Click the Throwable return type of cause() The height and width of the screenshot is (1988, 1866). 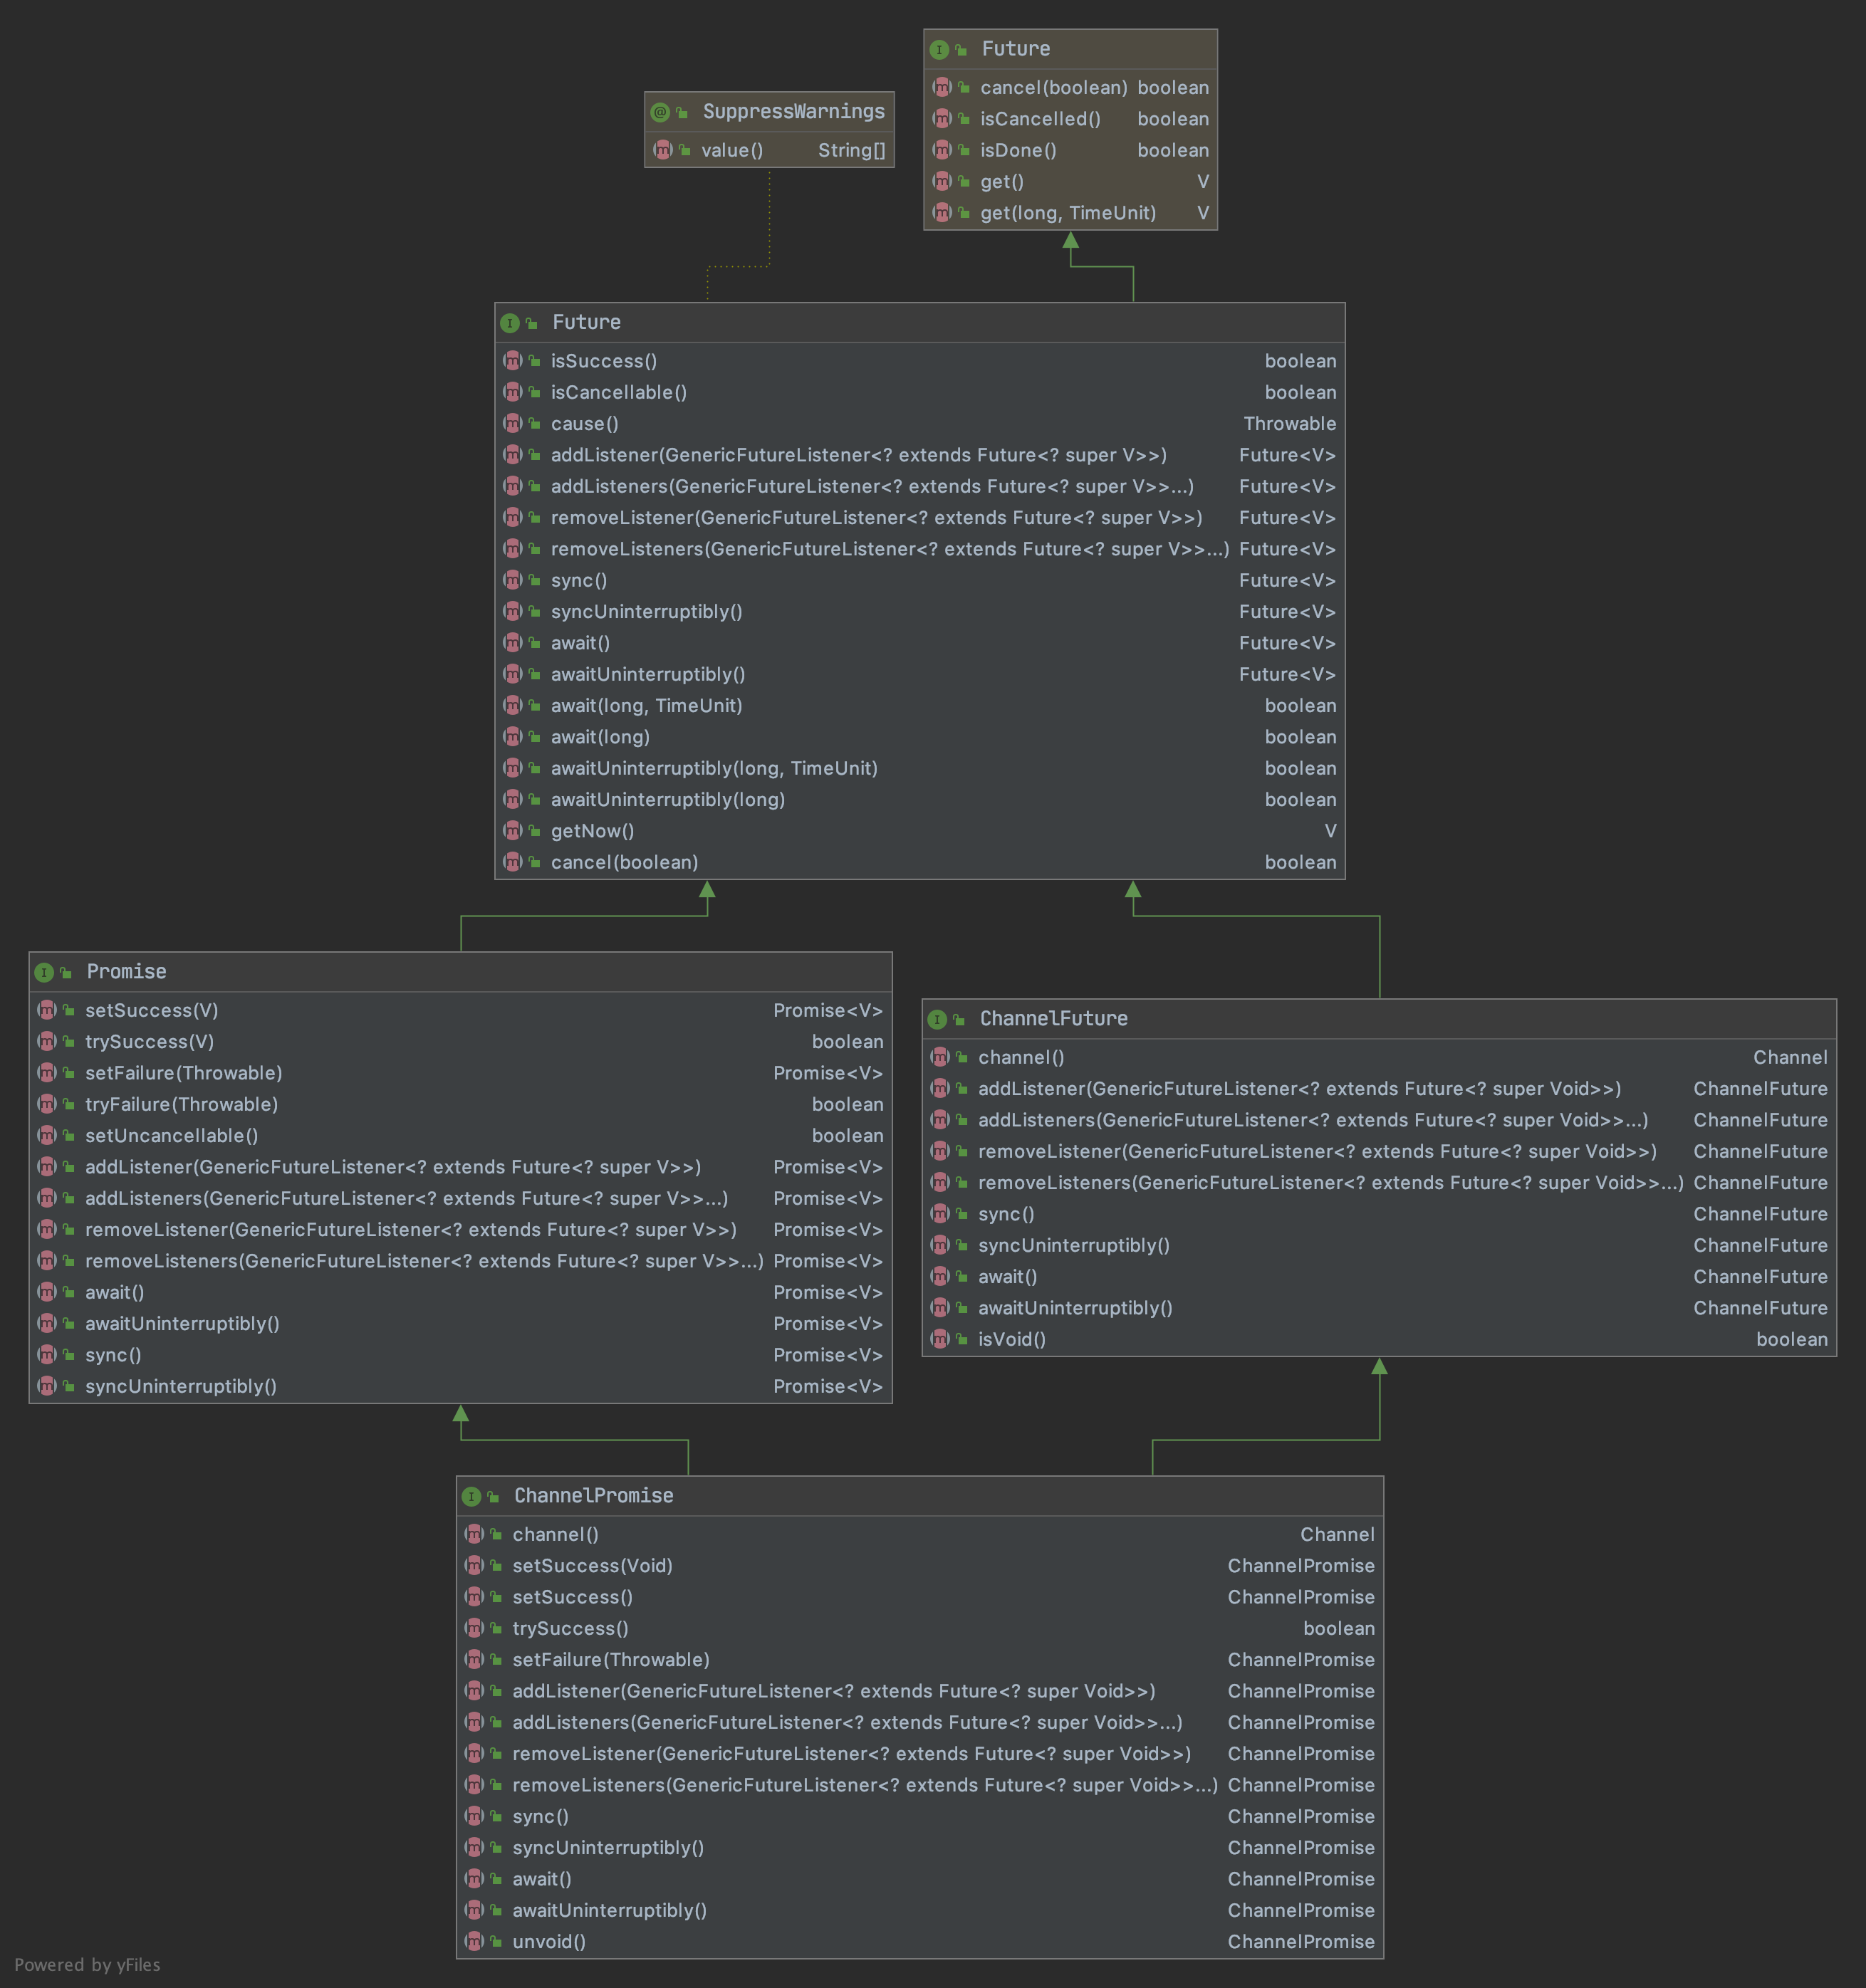tap(1290, 424)
